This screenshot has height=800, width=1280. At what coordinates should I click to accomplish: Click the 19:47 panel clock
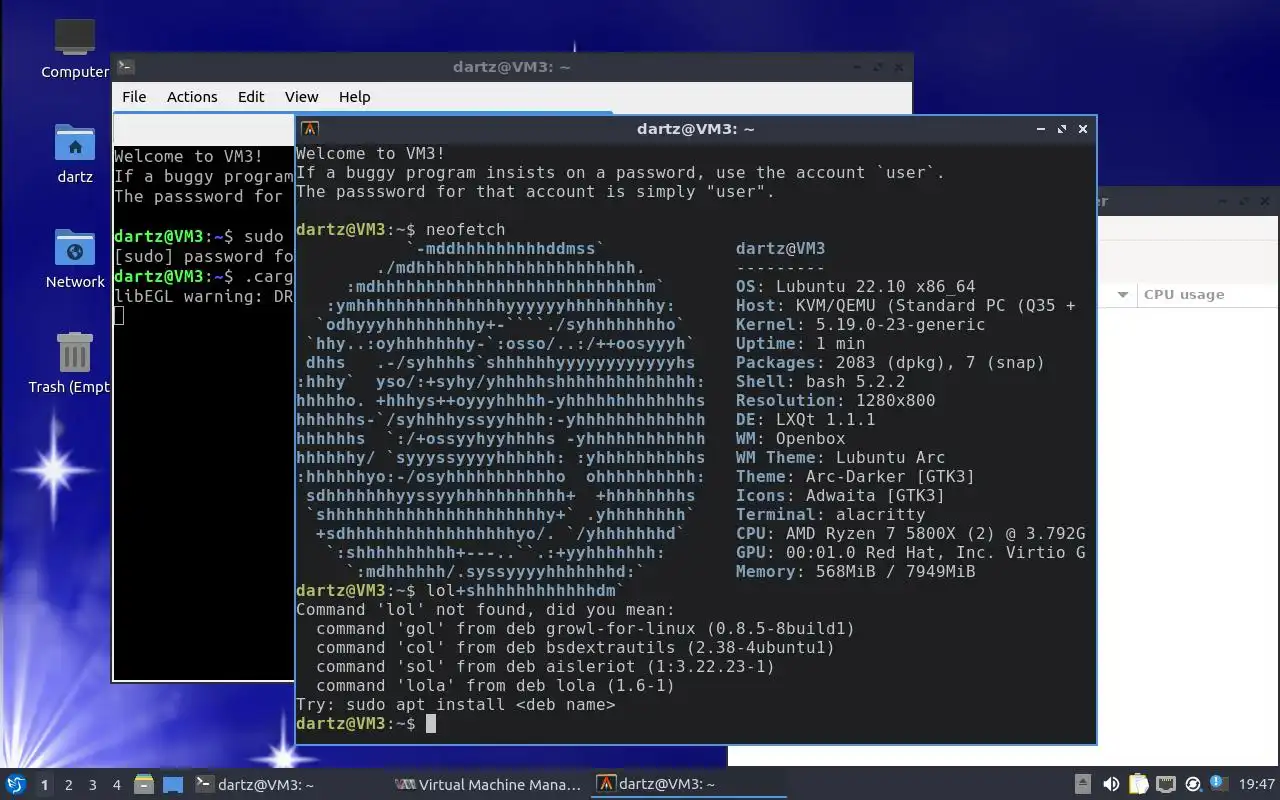coord(1256,785)
